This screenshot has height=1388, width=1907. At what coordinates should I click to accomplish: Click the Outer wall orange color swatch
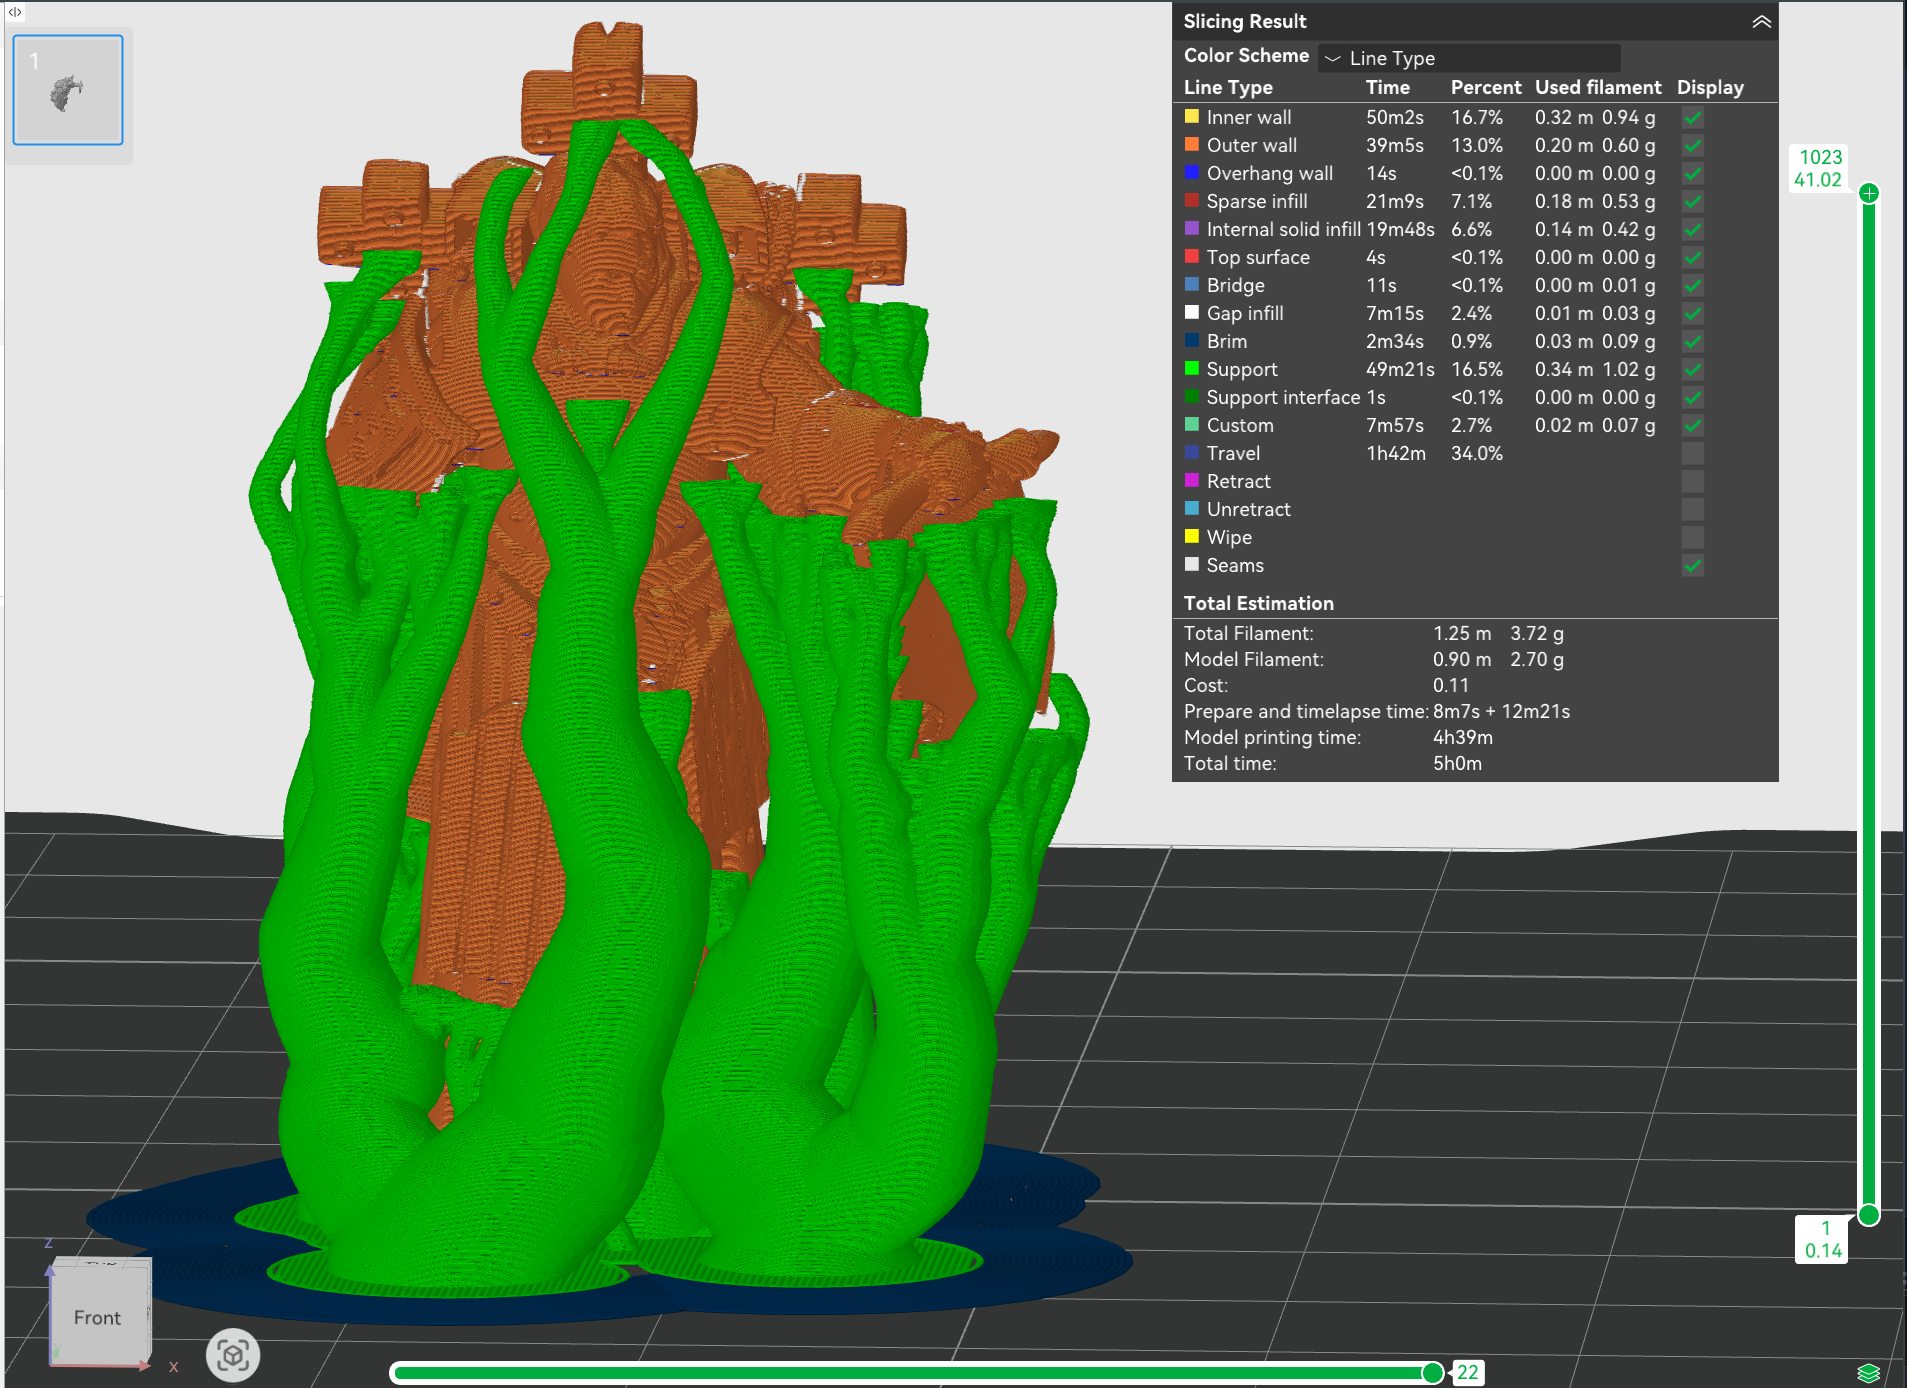[x=1192, y=145]
